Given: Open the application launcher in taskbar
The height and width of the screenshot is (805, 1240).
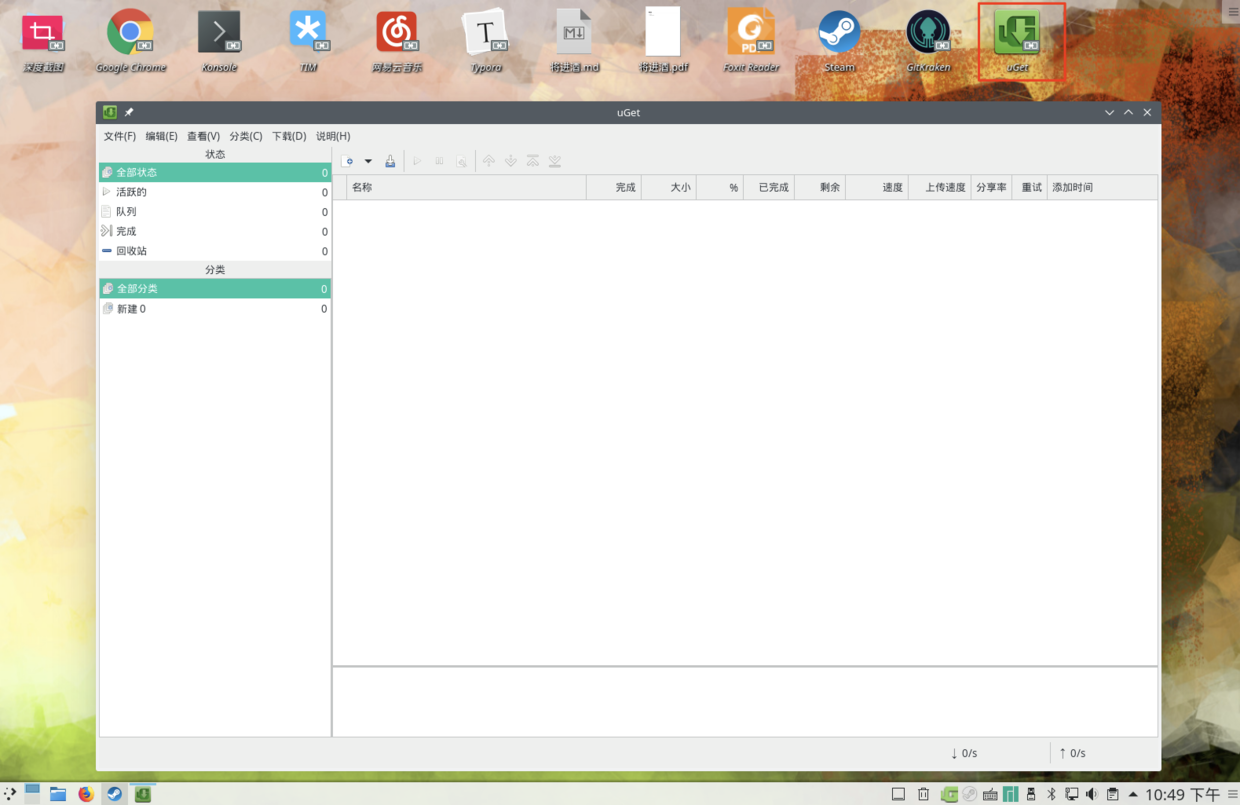Looking at the screenshot, I should coord(10,794).
